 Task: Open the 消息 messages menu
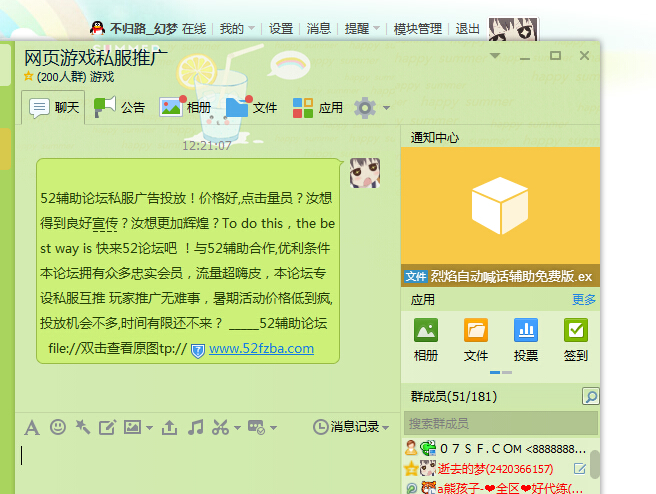318,28
